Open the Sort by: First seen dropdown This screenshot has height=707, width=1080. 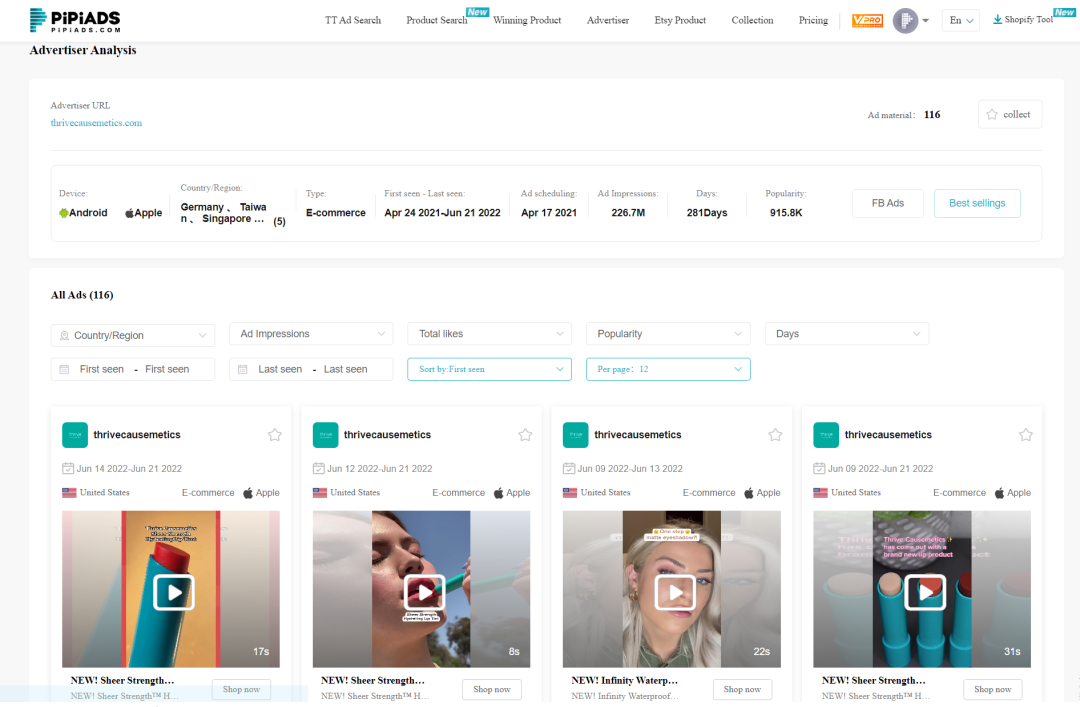pyautogui.click(x=490, y=369)
